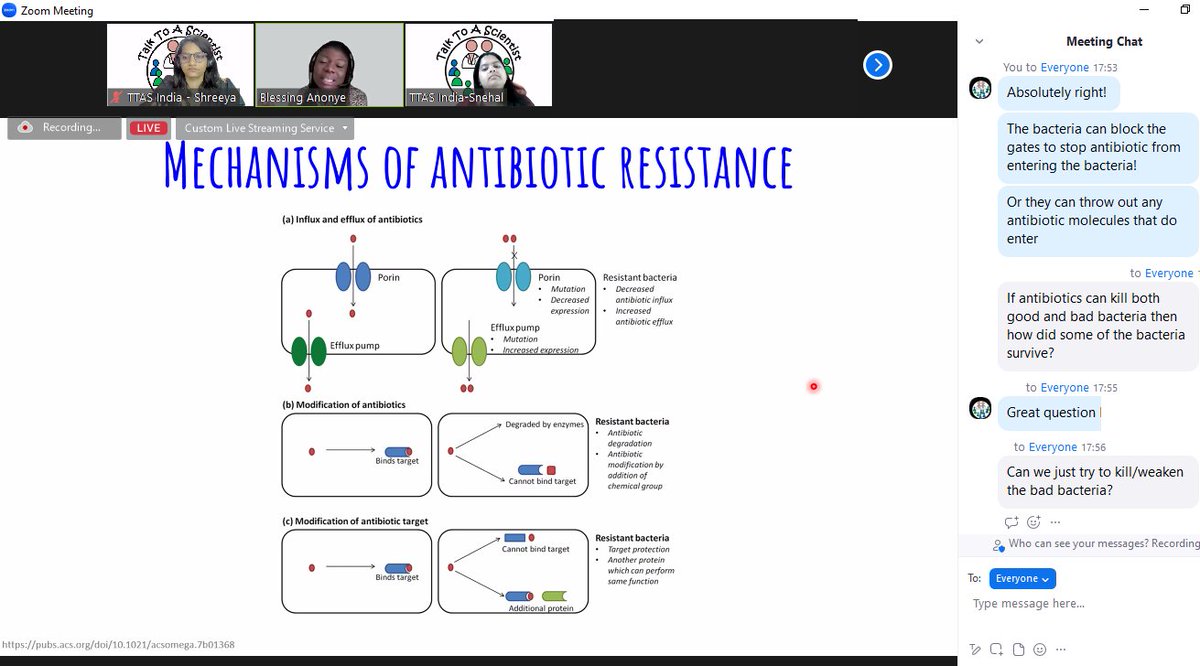The image size is (1200, 666).
Task: Click the 'how did some bacteria survive' message
Action: [x=1097, y=326]
